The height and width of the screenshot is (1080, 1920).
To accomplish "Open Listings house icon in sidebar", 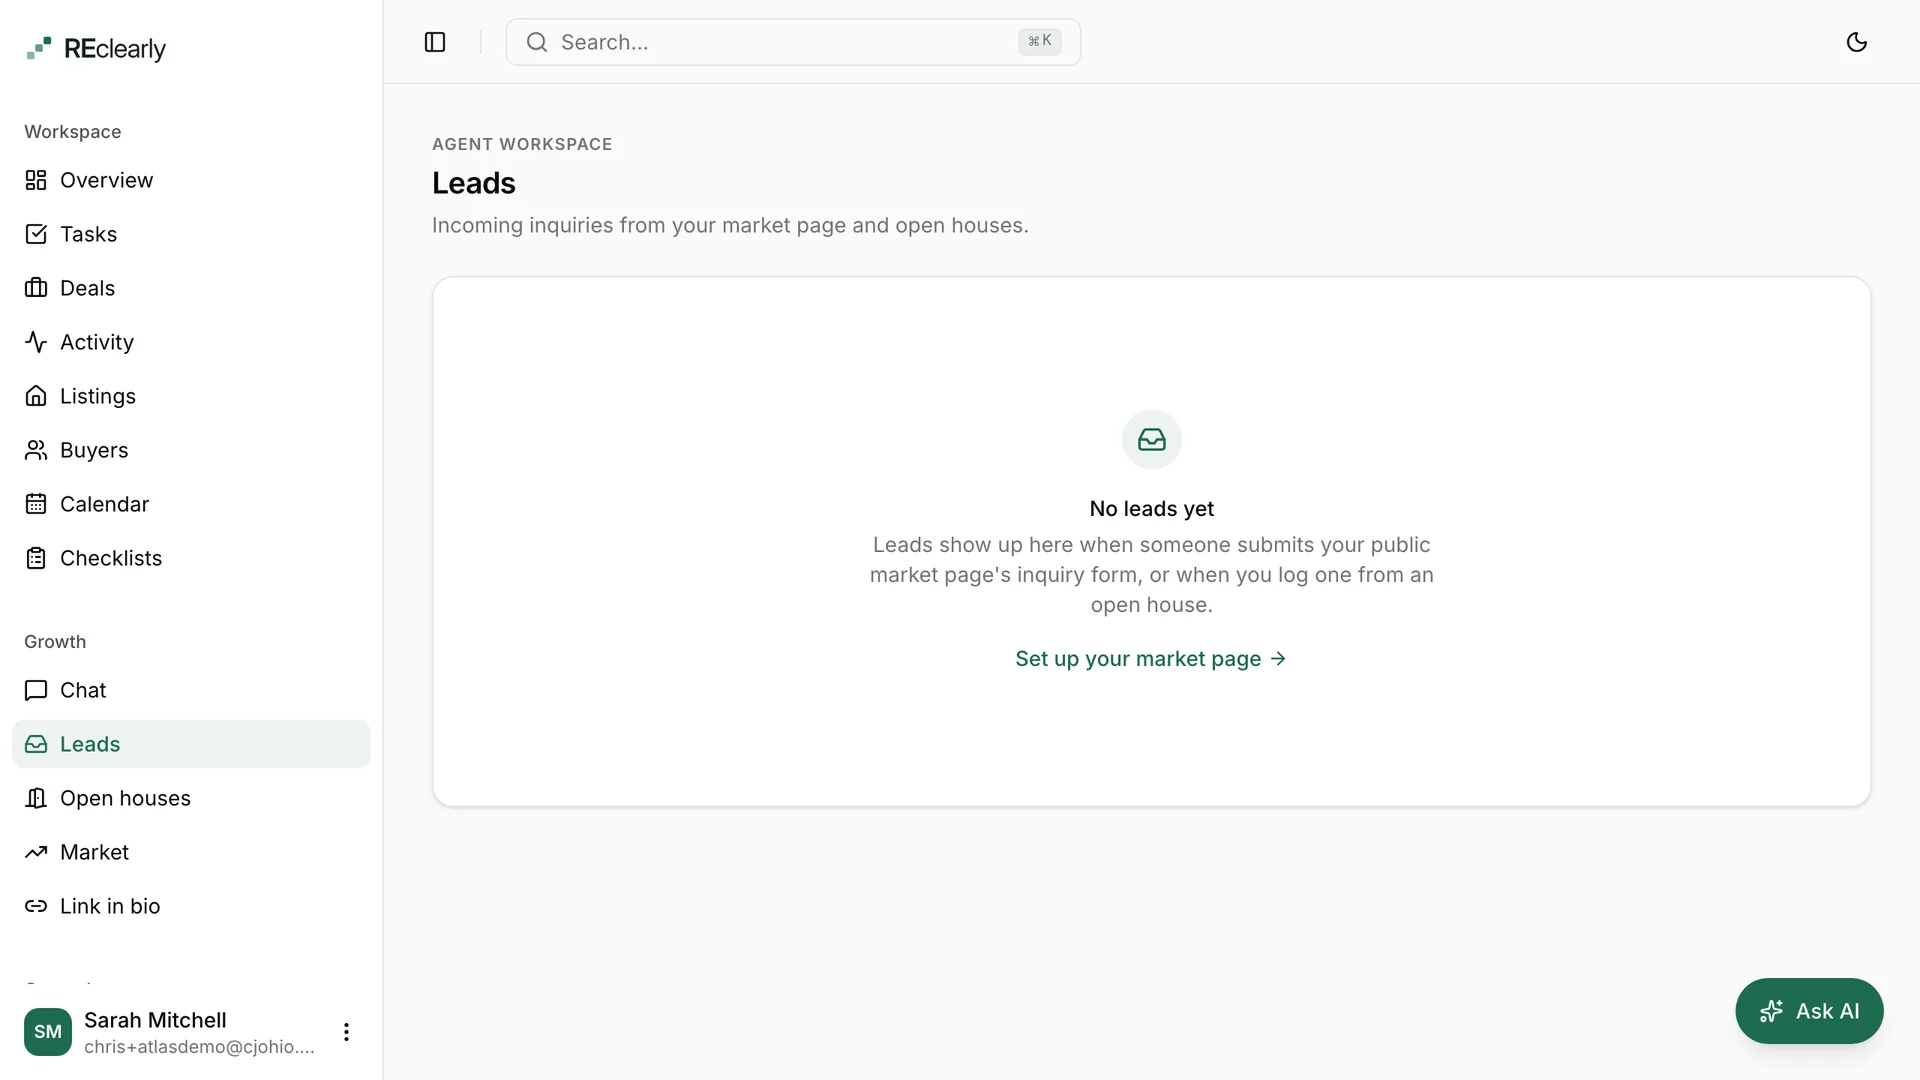I will point(36,396).
